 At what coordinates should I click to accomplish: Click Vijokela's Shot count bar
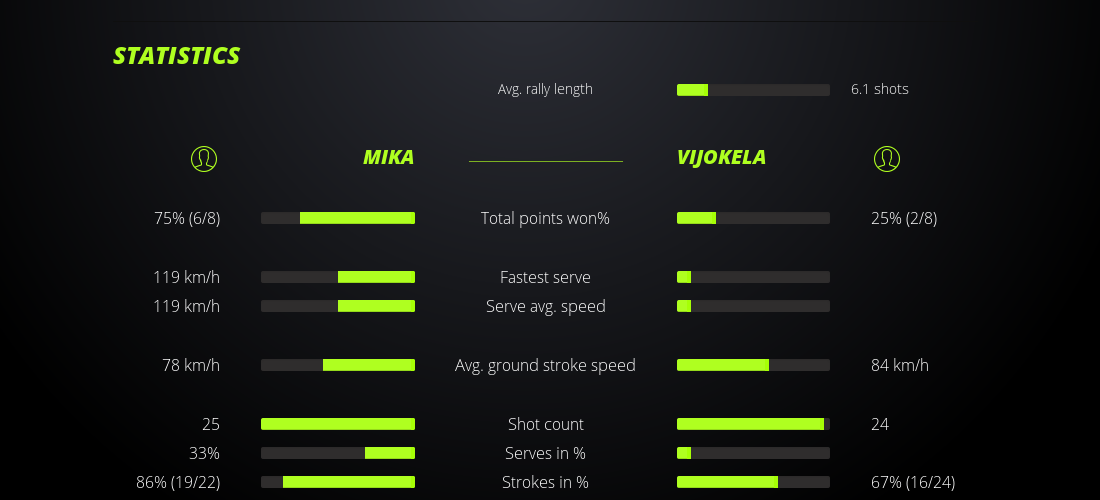click(x=753, y=424)
